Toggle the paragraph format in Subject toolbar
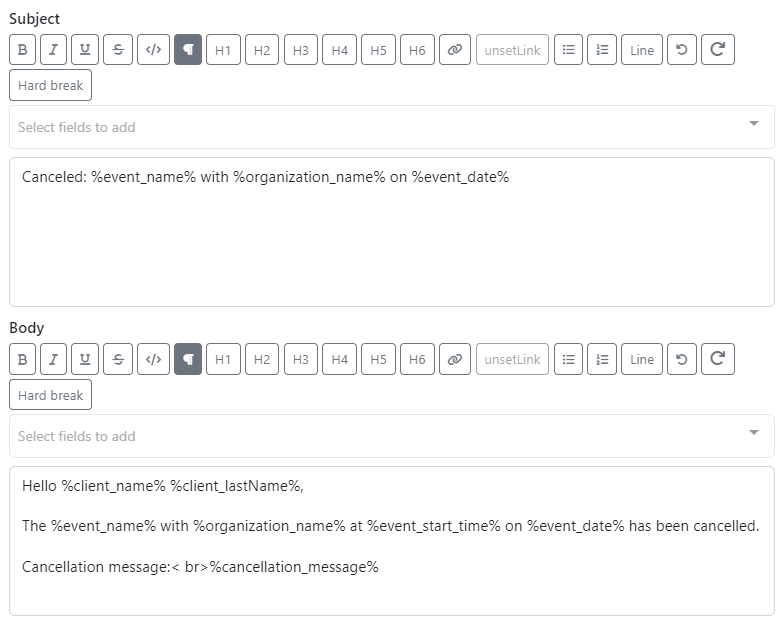 click(188, 50)
